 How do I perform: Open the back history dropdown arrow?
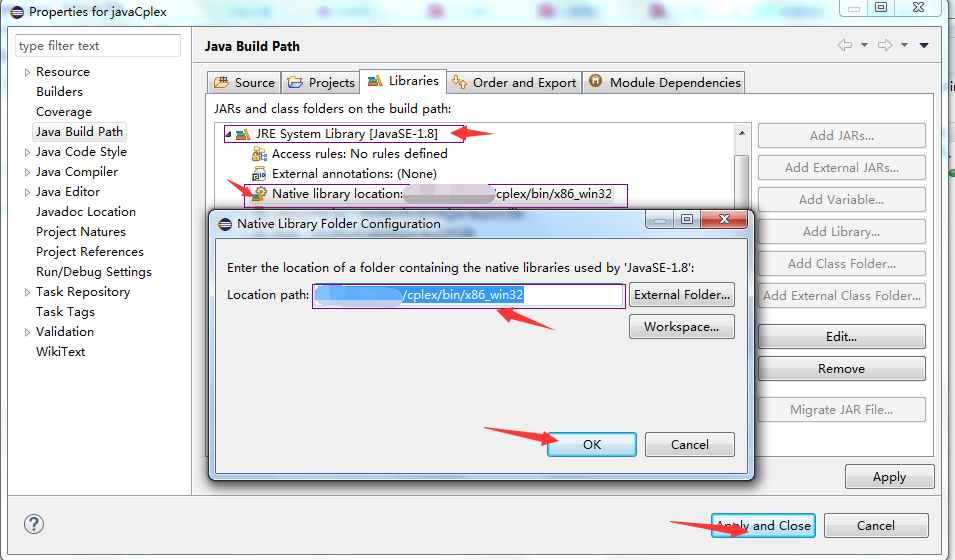click(x=864, y=45)
